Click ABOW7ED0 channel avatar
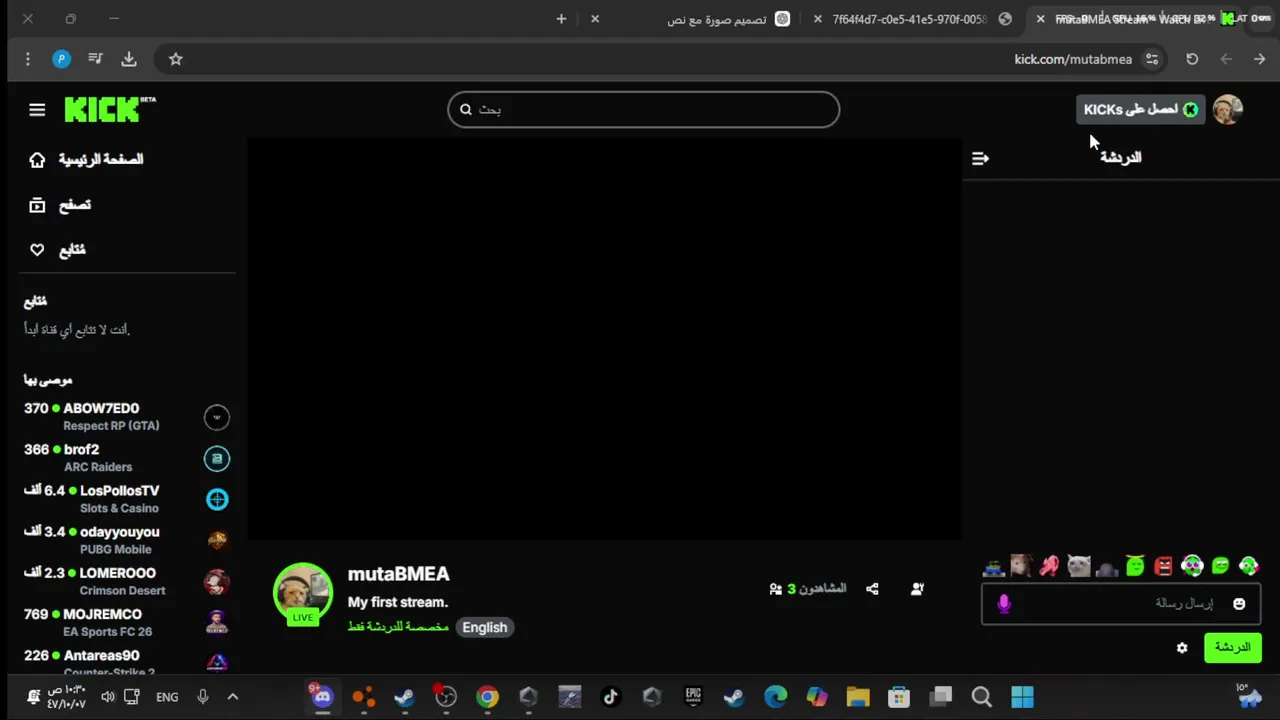This screenshot has height=720, width=1280. (217, 417)
